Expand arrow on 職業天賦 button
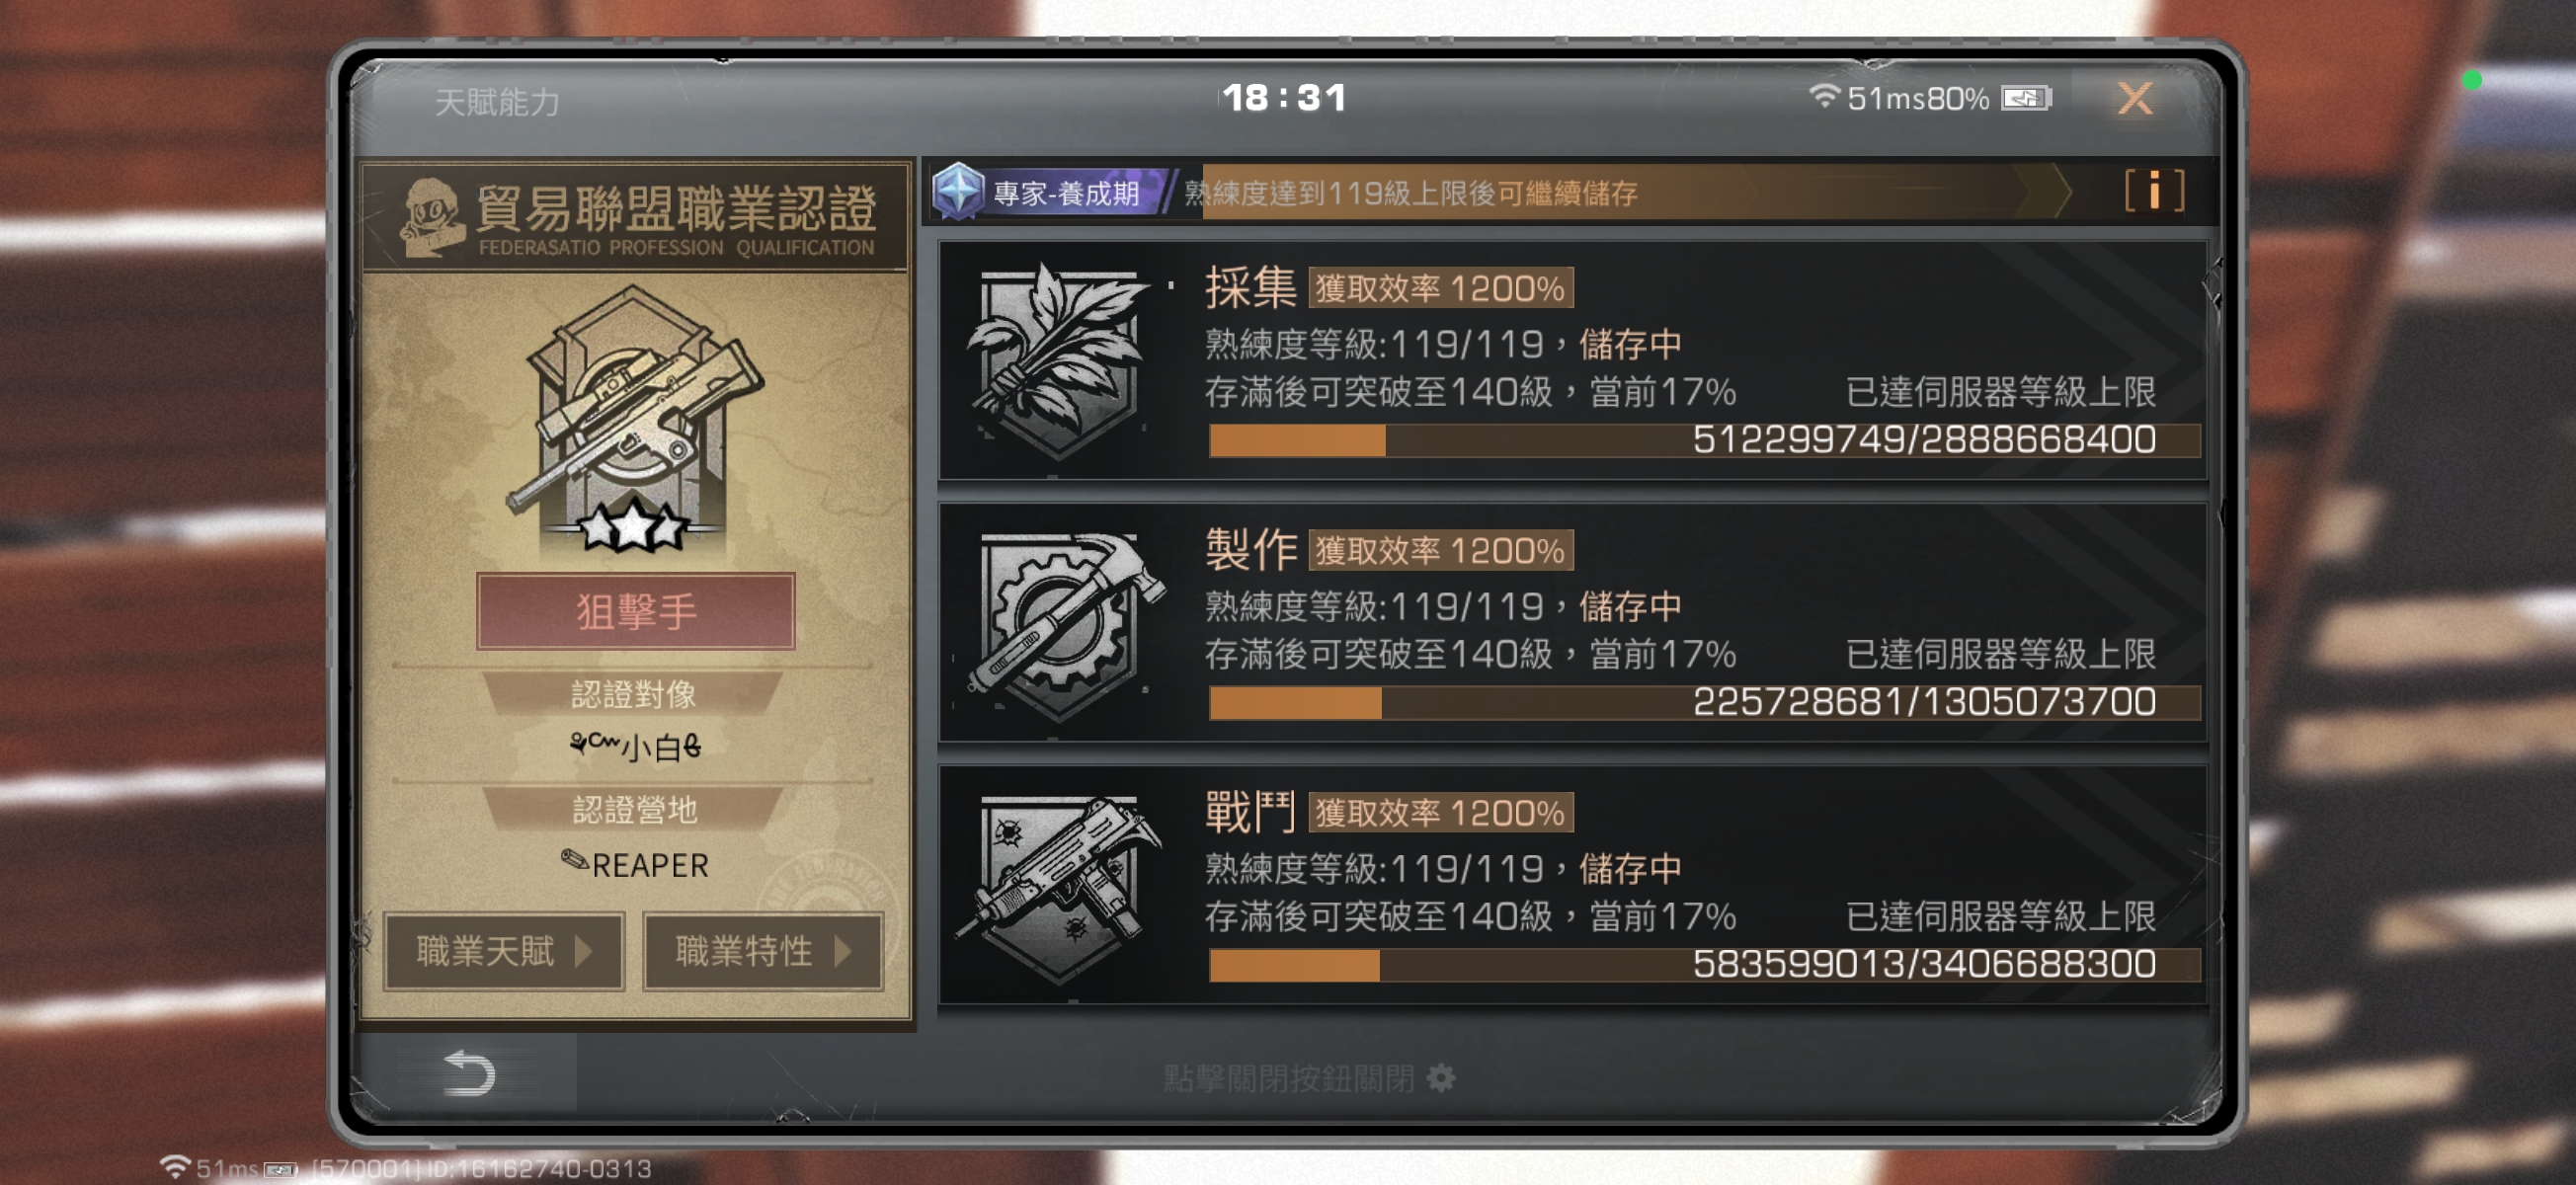2576x1185 pixels. coord(584,951)
